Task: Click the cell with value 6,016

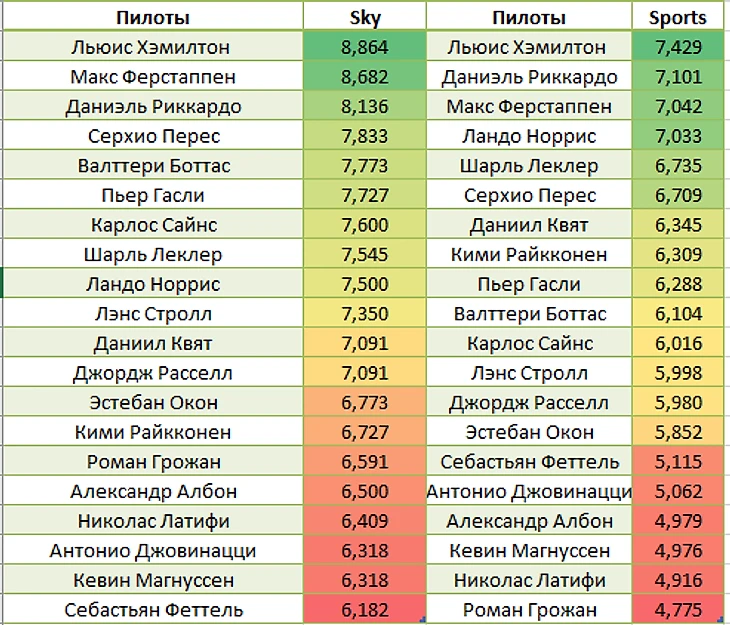Action: 678,343
